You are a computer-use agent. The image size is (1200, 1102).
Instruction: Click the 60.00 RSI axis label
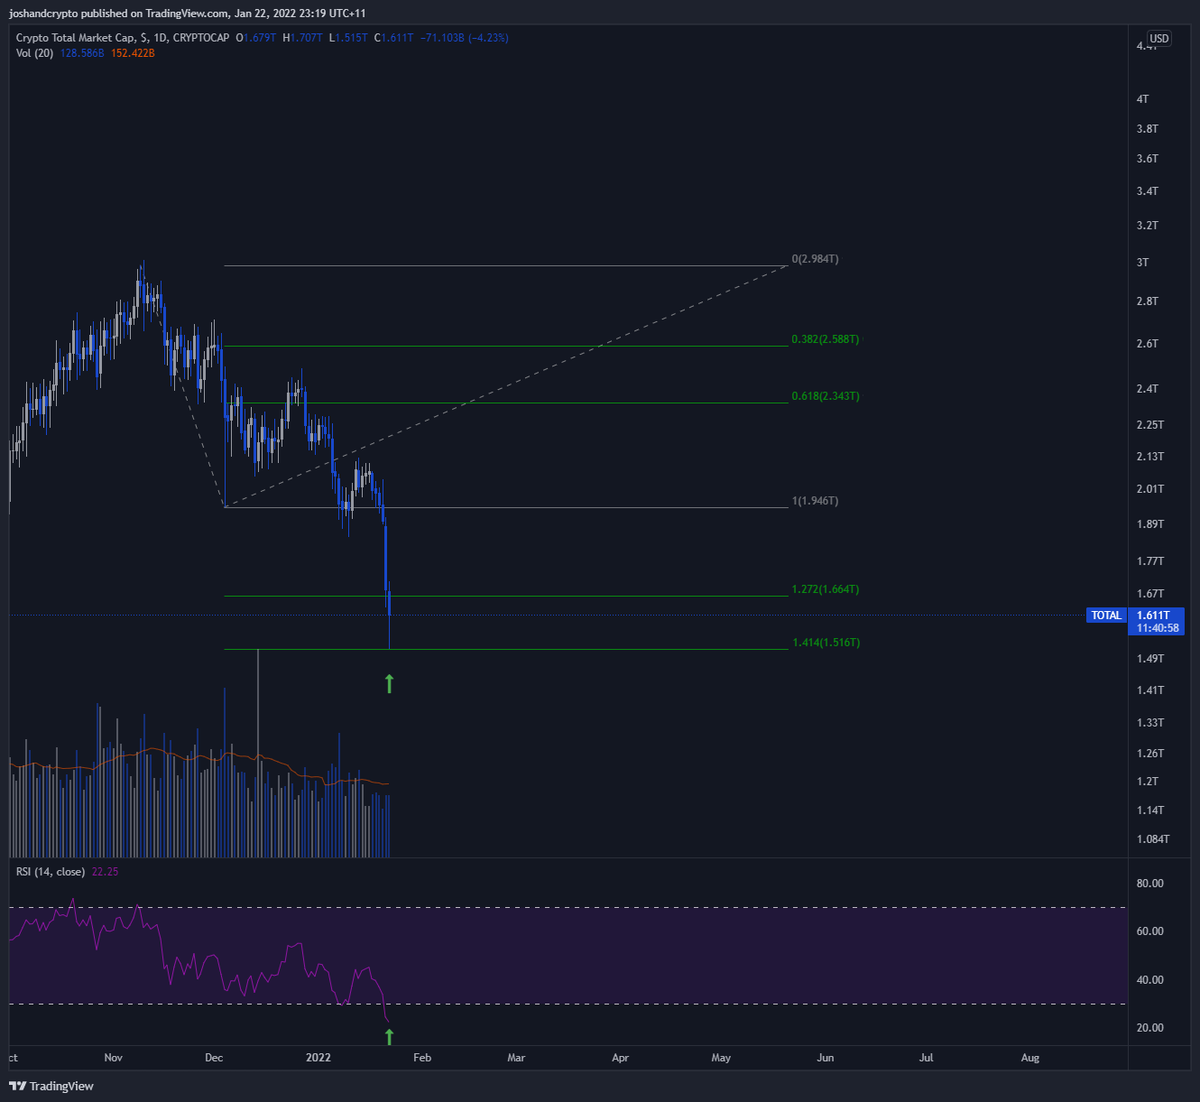pos(1150,932)
